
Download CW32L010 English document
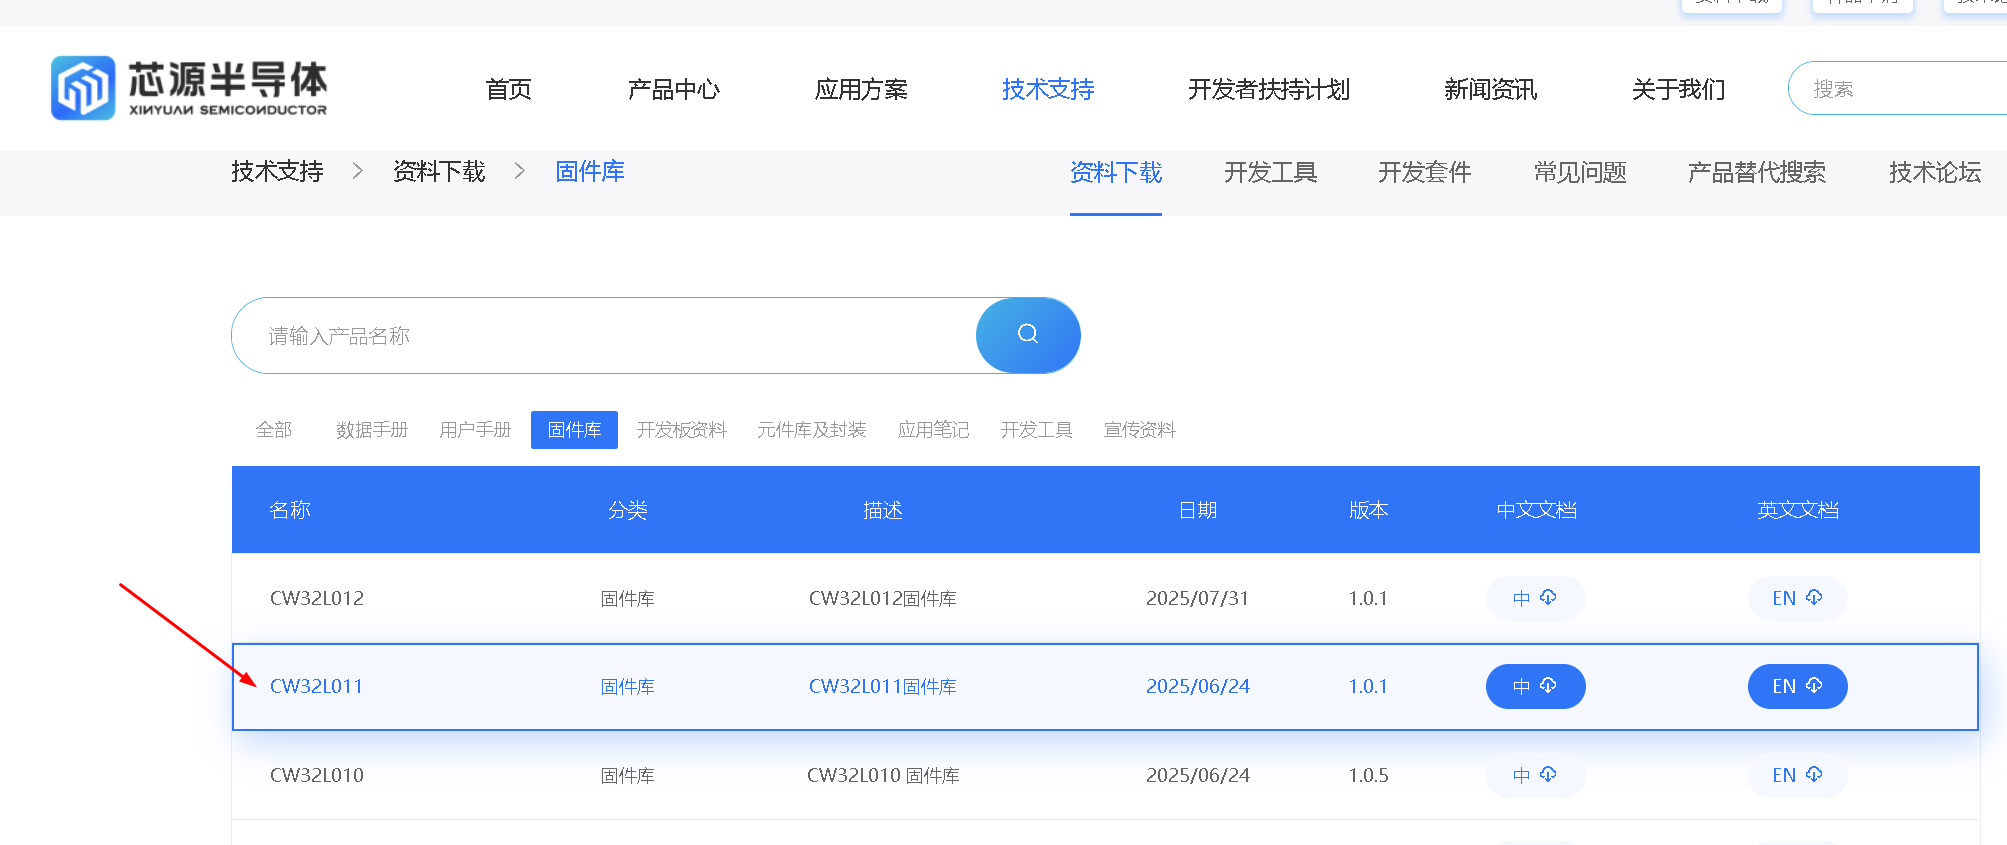(1797, 775)
